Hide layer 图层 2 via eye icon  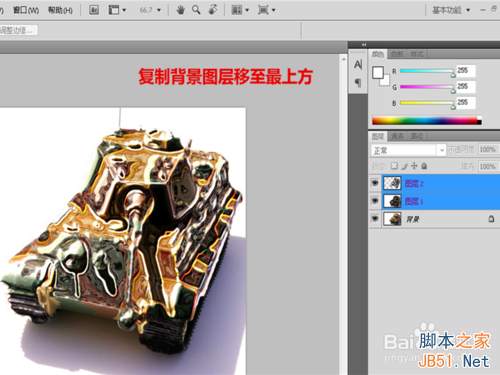[x=375, y=183]
